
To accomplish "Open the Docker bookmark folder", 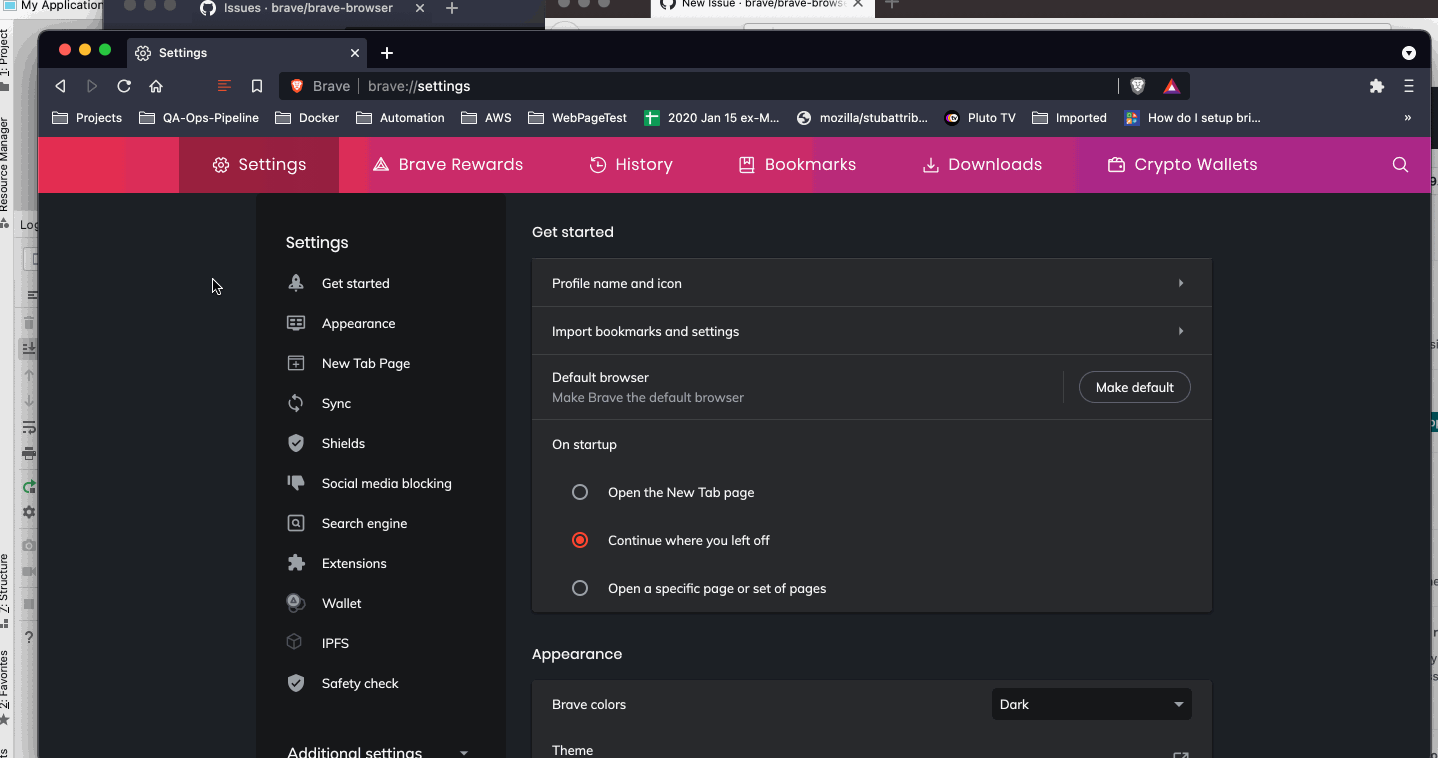I will pyautogui.click(x=306, y=118).
